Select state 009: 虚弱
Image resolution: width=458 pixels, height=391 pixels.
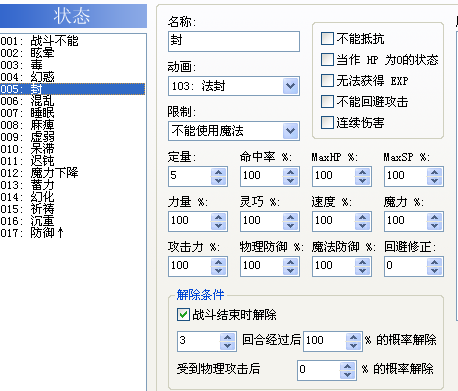(x=73, y=137)
